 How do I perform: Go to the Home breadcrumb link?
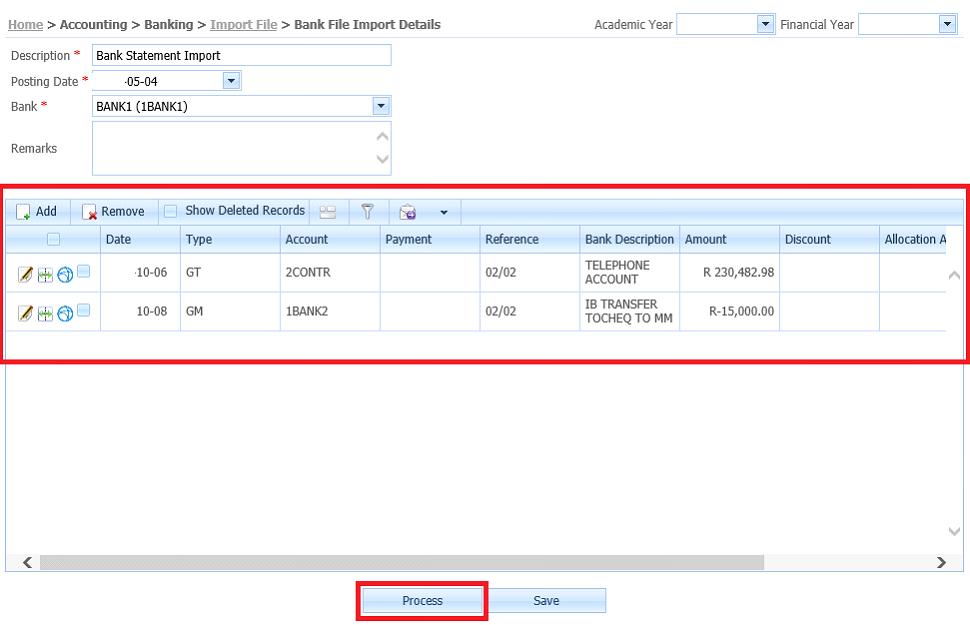25,25
